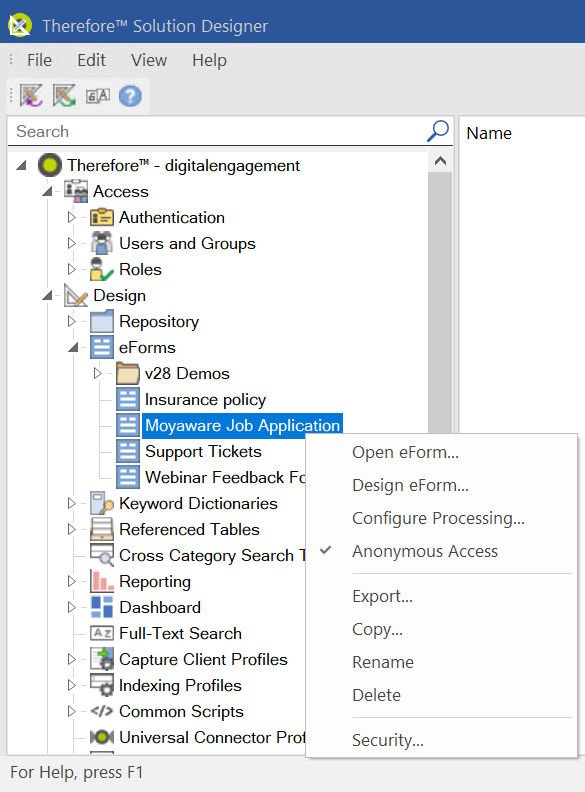
Task: Expand the Keyword Dictionaries node
Action: pyautogui.click(x=71, y=504)
